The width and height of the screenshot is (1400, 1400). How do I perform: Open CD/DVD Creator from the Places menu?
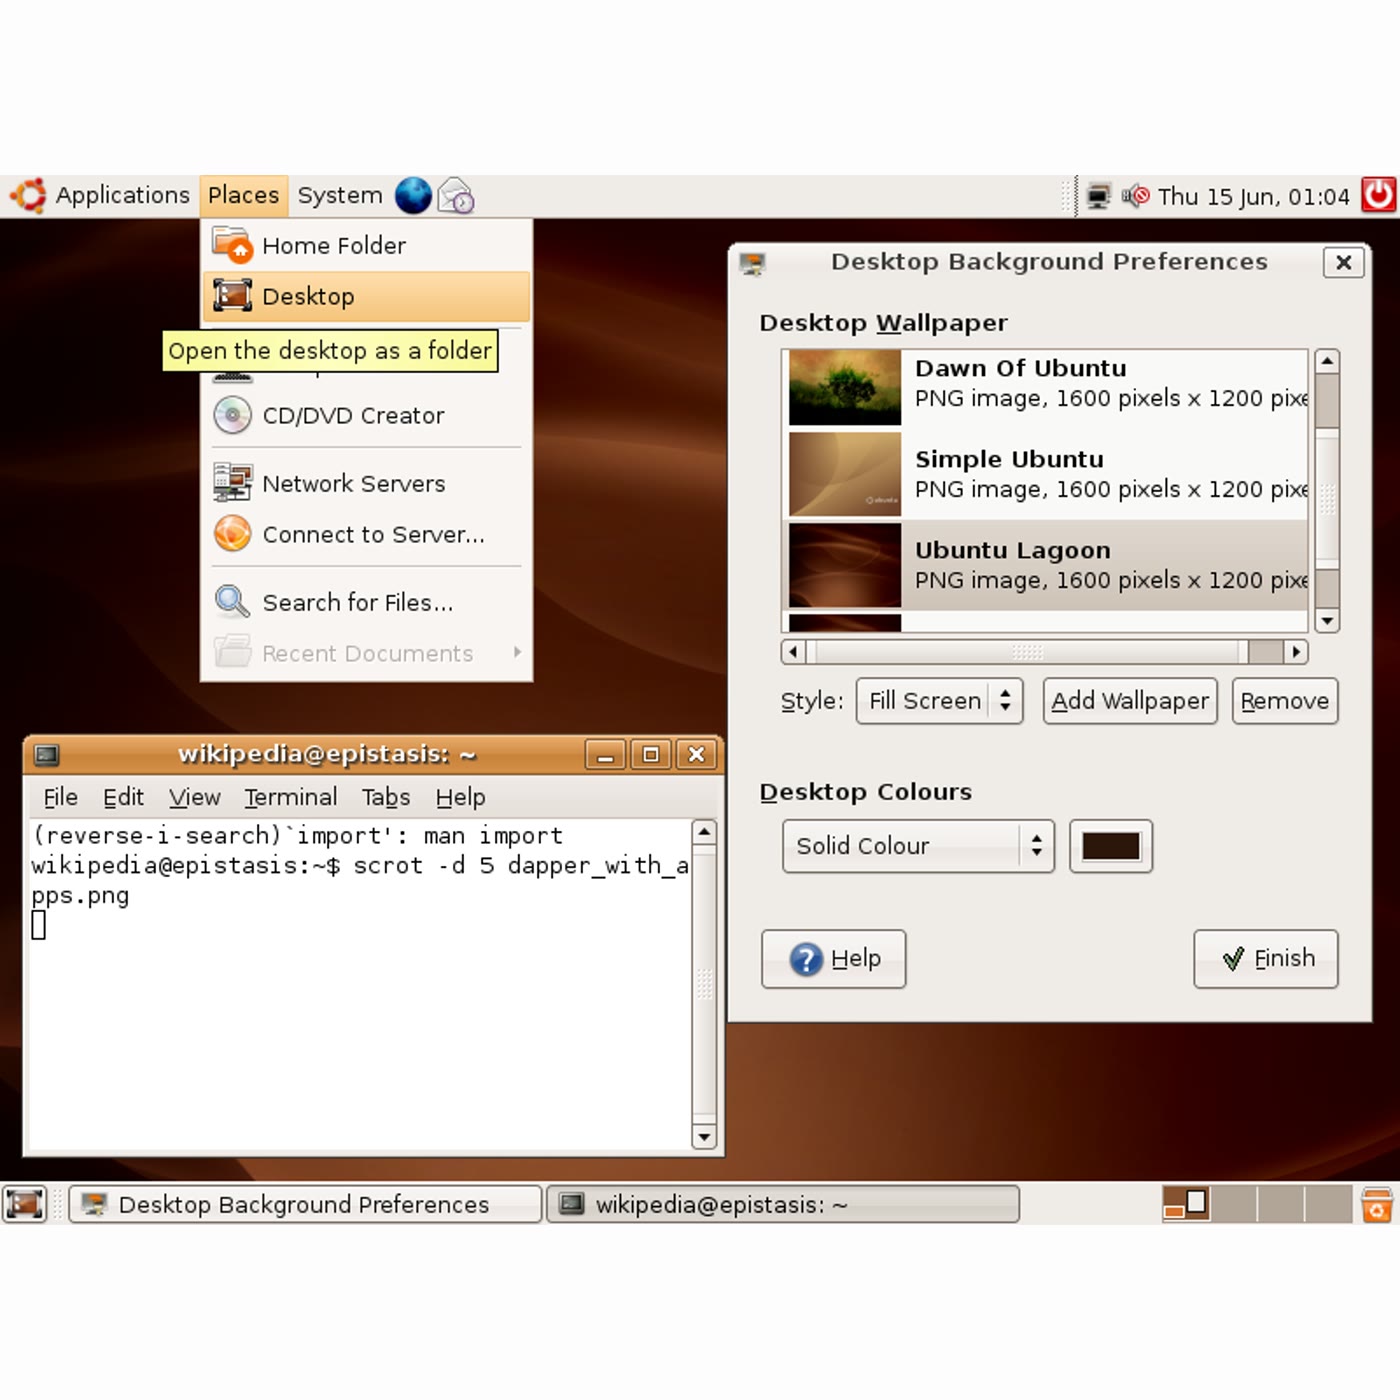click(366, 415)
